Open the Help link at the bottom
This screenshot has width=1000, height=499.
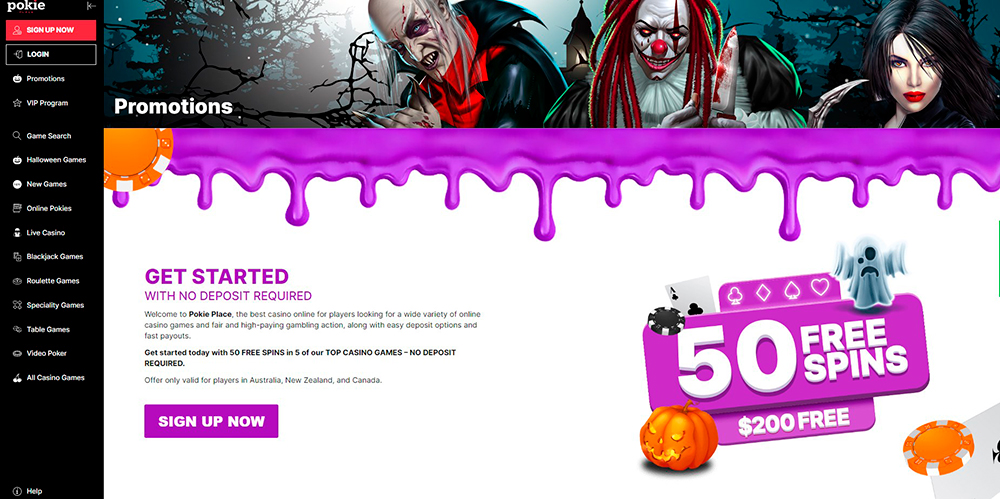pyautogui.click(x=27, y=491)
